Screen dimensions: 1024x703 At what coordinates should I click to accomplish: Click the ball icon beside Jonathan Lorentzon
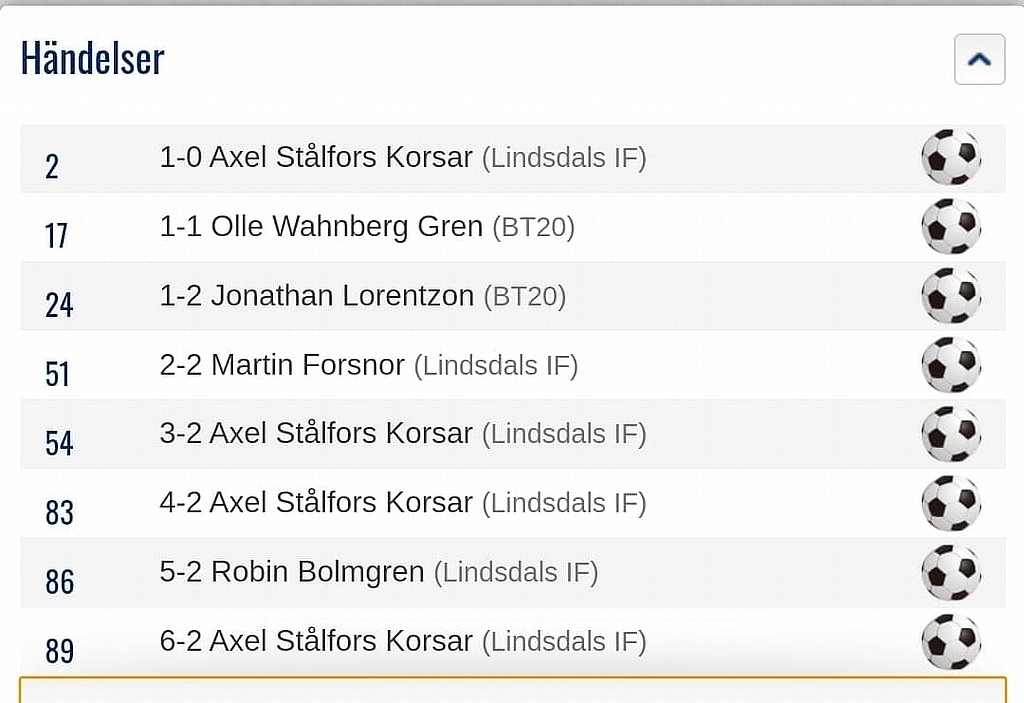coord(951,296)
